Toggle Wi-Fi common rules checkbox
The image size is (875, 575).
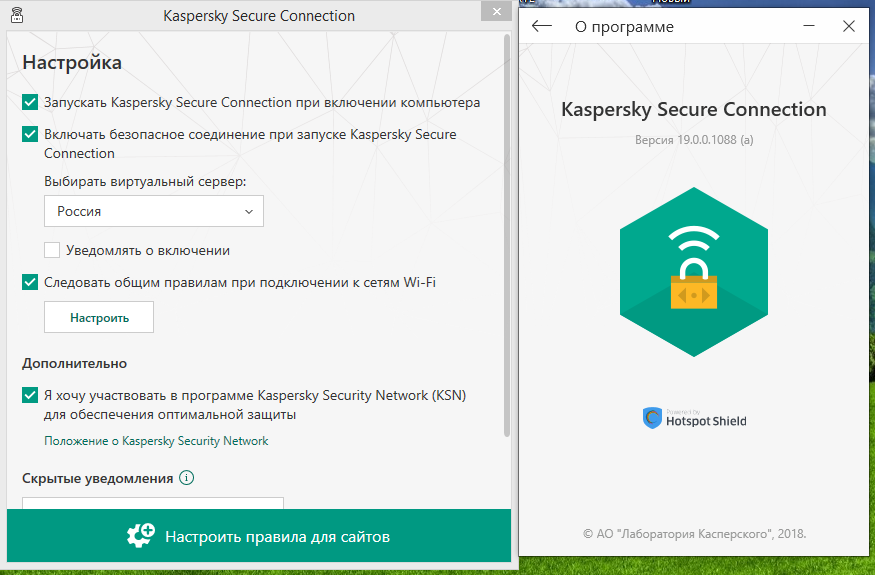[30, 282]
